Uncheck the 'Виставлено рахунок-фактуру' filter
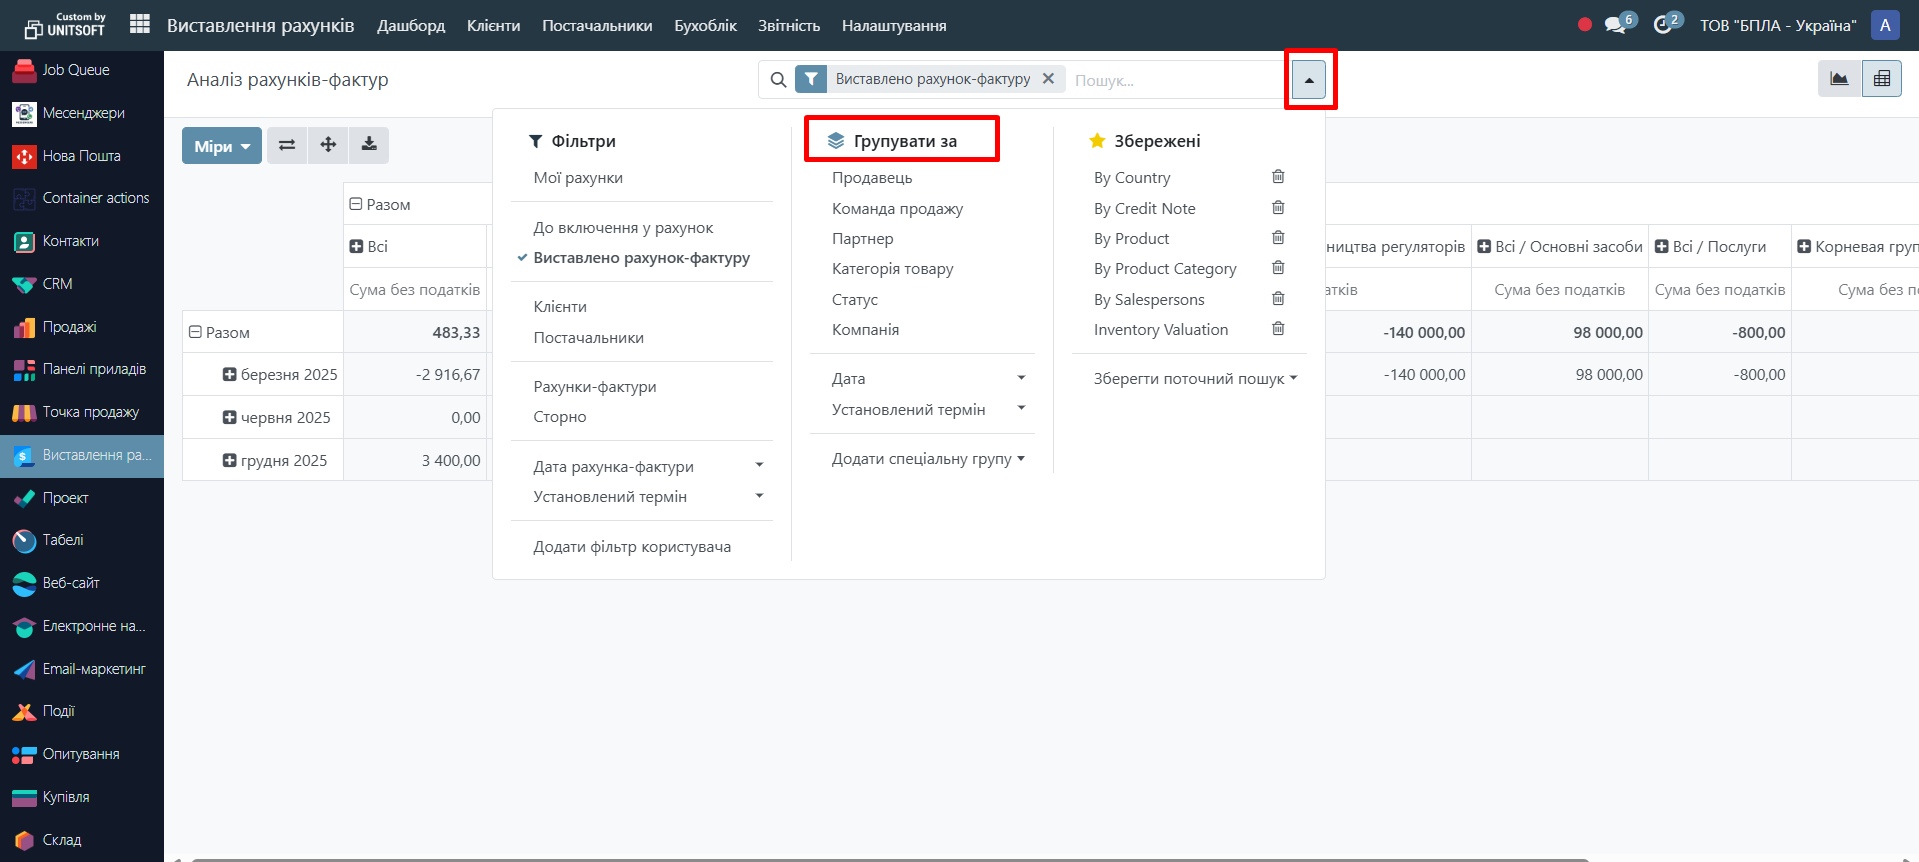1919x862 pixels. 641,258
